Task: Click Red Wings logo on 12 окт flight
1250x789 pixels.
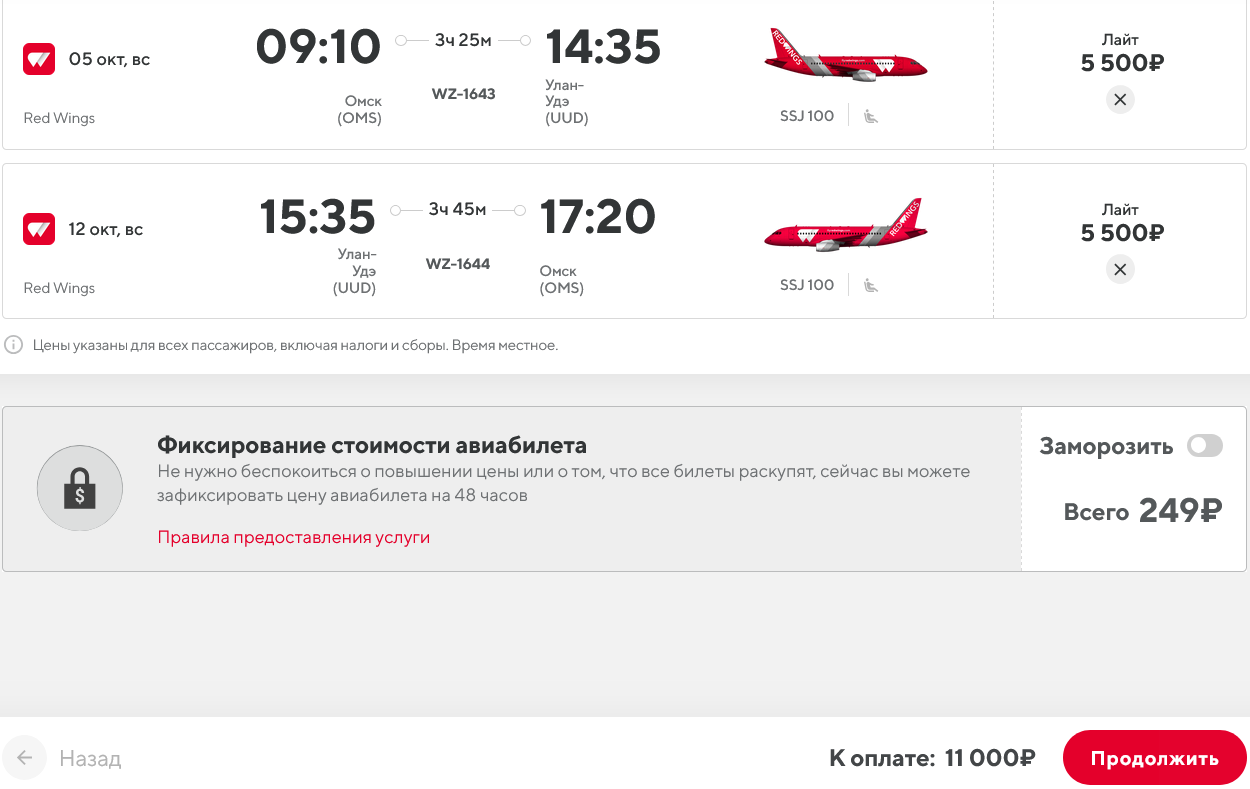Action: 39,229
